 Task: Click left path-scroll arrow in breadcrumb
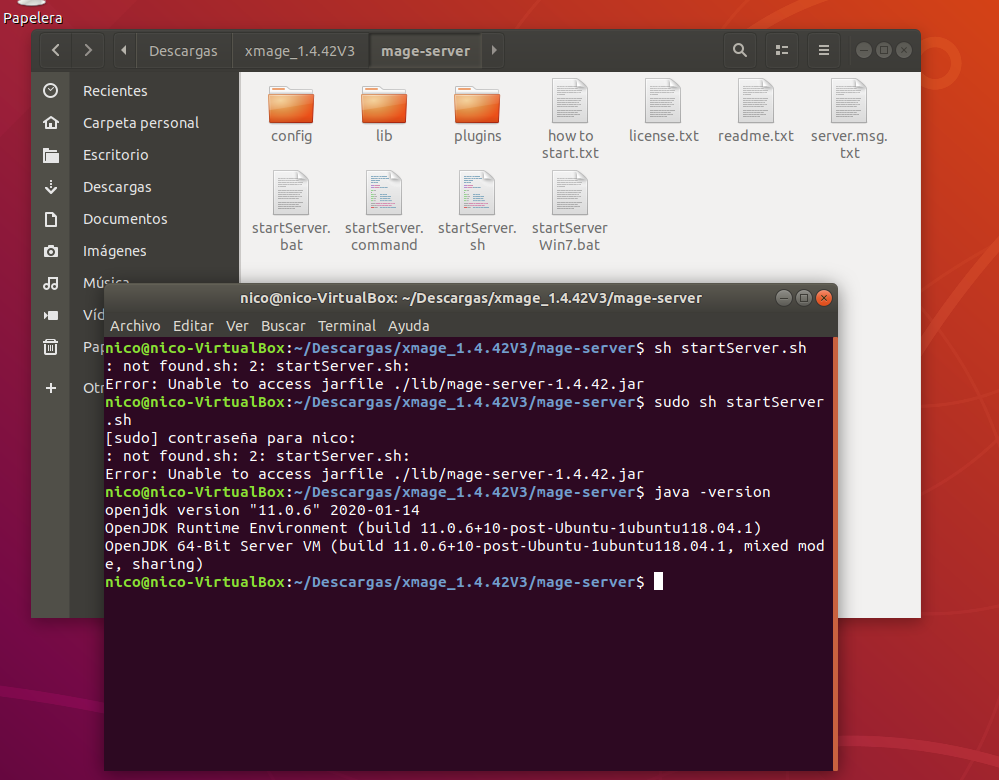[124, 50]
